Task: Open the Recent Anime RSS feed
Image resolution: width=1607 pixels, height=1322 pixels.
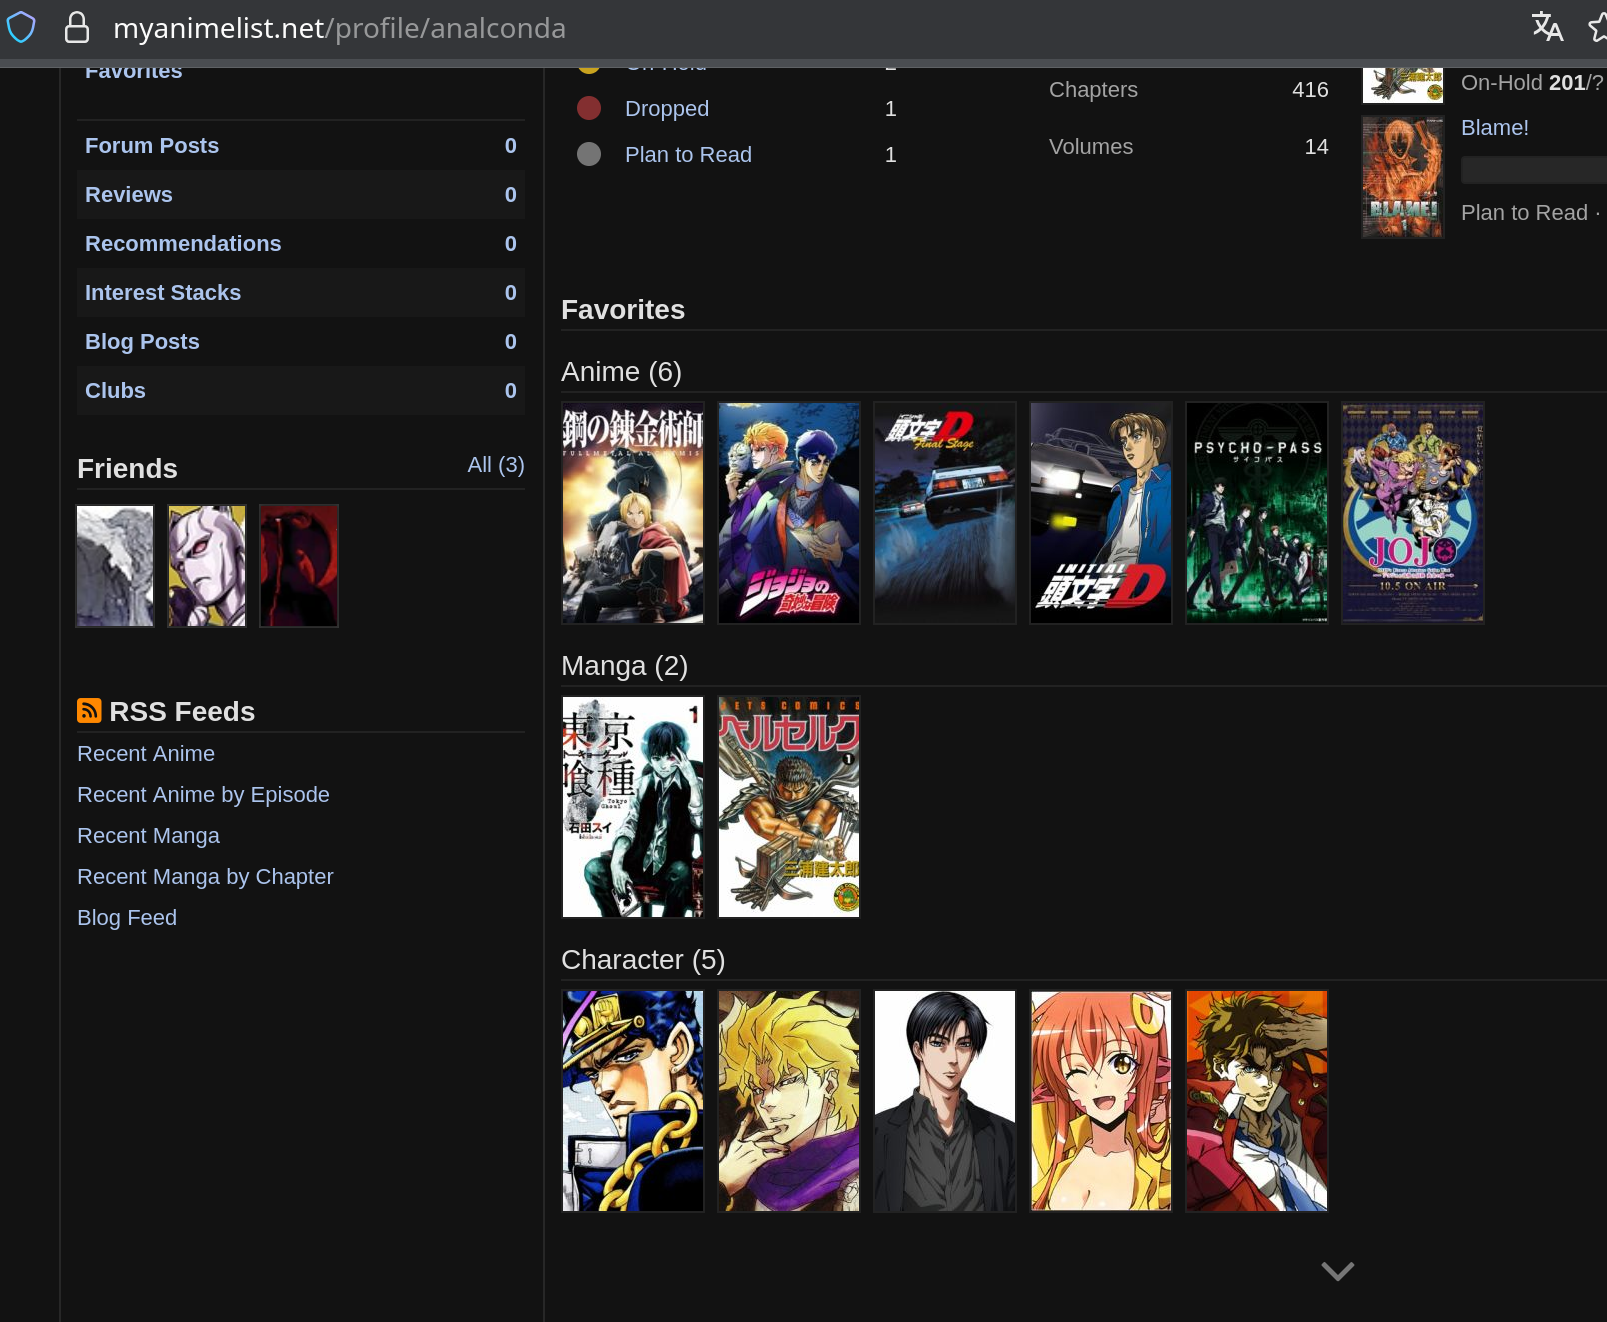Action: coord(146,754)
